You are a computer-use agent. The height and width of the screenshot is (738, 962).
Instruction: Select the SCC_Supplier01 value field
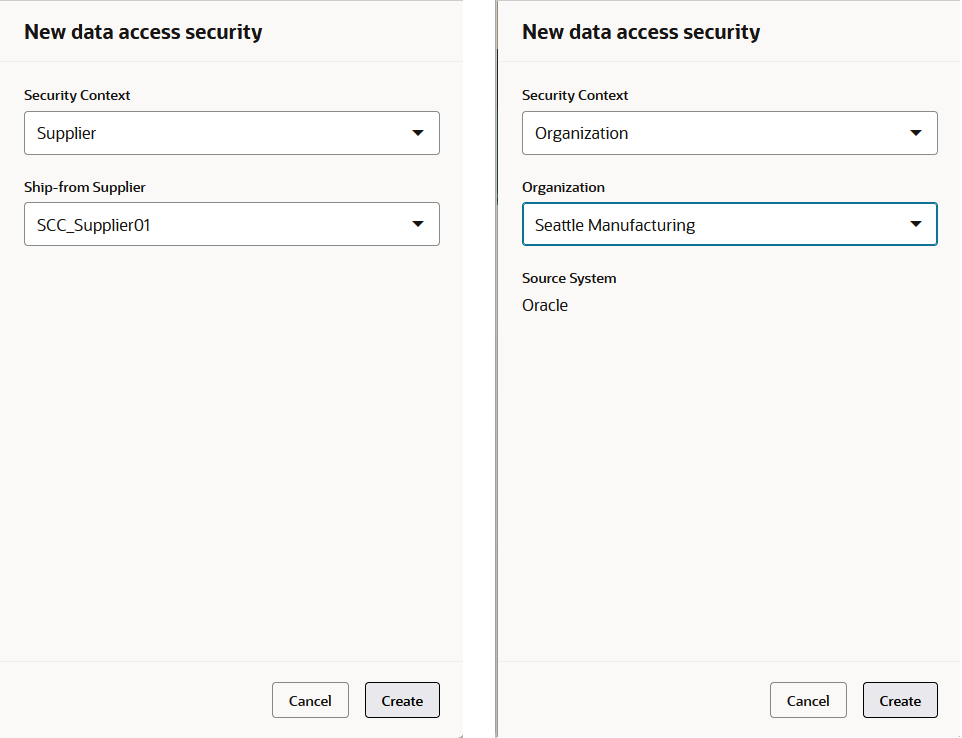point(200,224)
